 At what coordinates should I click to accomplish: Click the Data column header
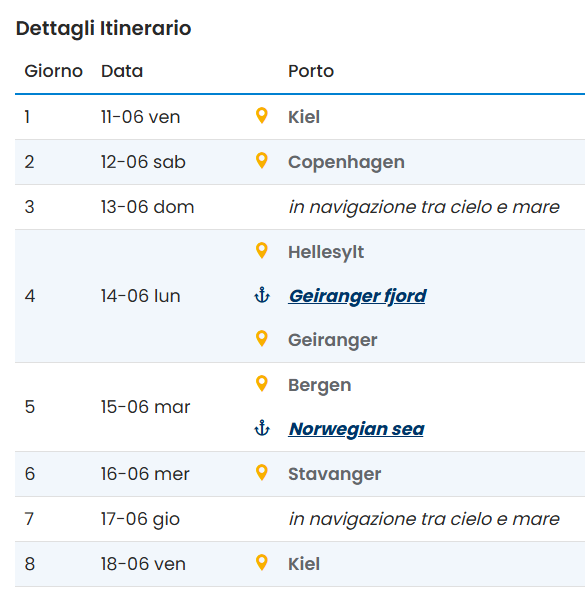click(122, 71)
